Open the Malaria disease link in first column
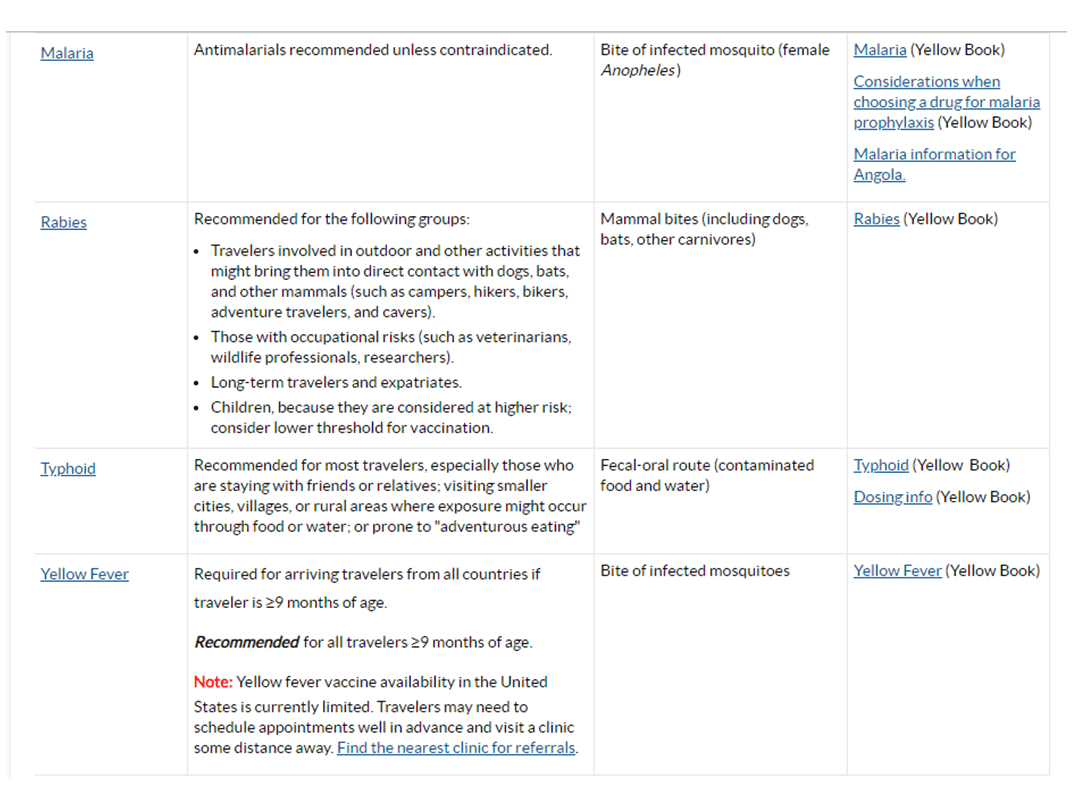1080x810 pixels. (x=67, y=53)
